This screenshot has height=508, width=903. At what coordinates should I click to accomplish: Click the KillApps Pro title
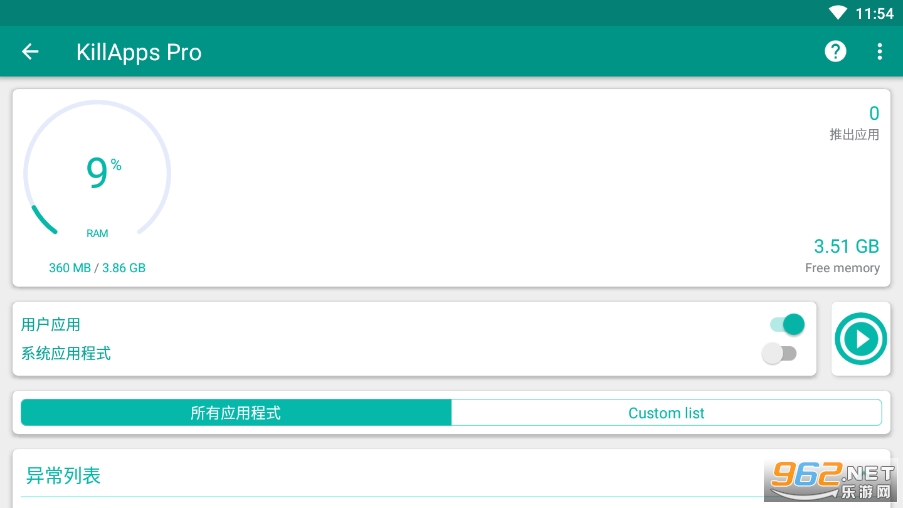point(139,52)
